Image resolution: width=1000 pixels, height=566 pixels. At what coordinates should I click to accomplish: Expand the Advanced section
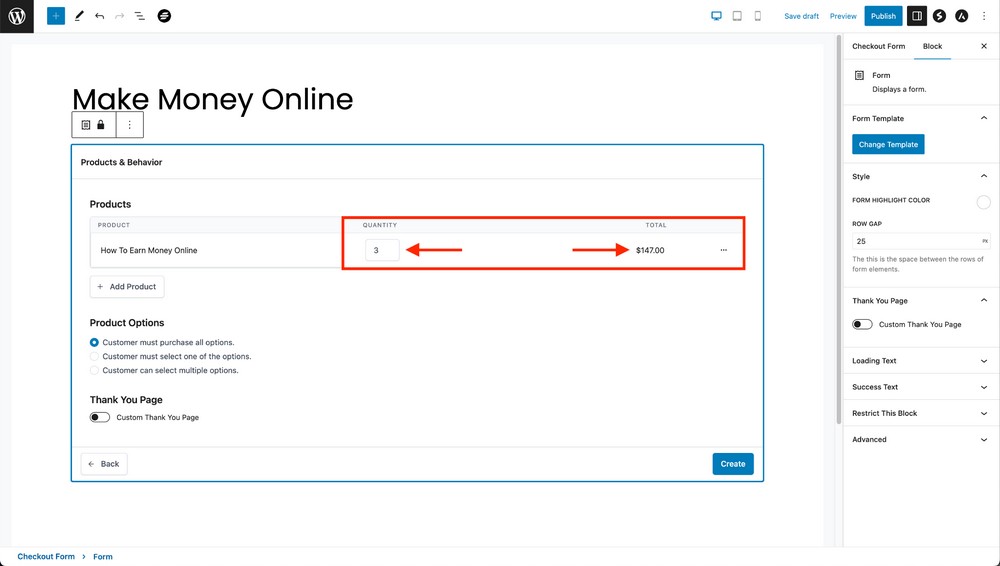click(922, 439)
